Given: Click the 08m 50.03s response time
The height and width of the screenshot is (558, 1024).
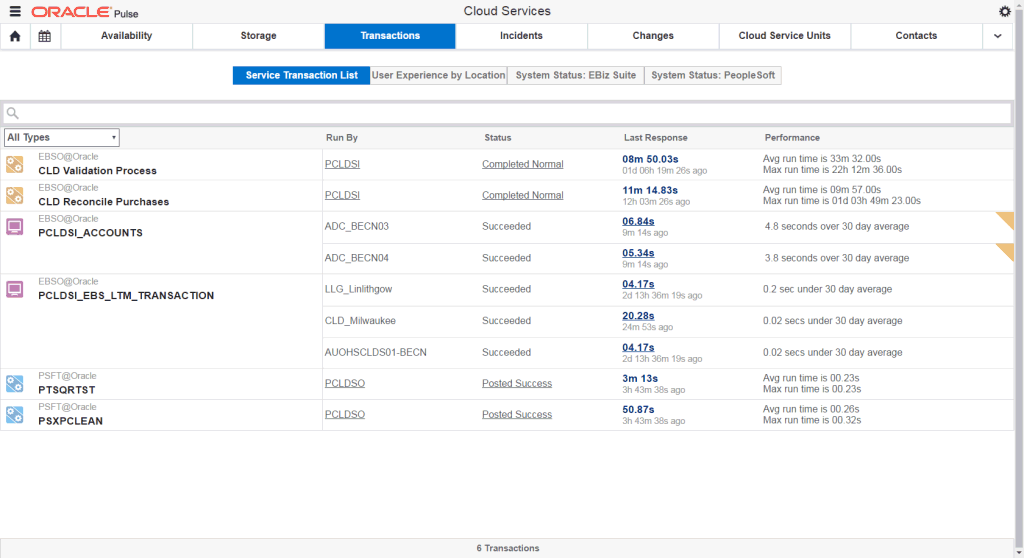Looking at the screenshot, I should [x=650, y=159].
